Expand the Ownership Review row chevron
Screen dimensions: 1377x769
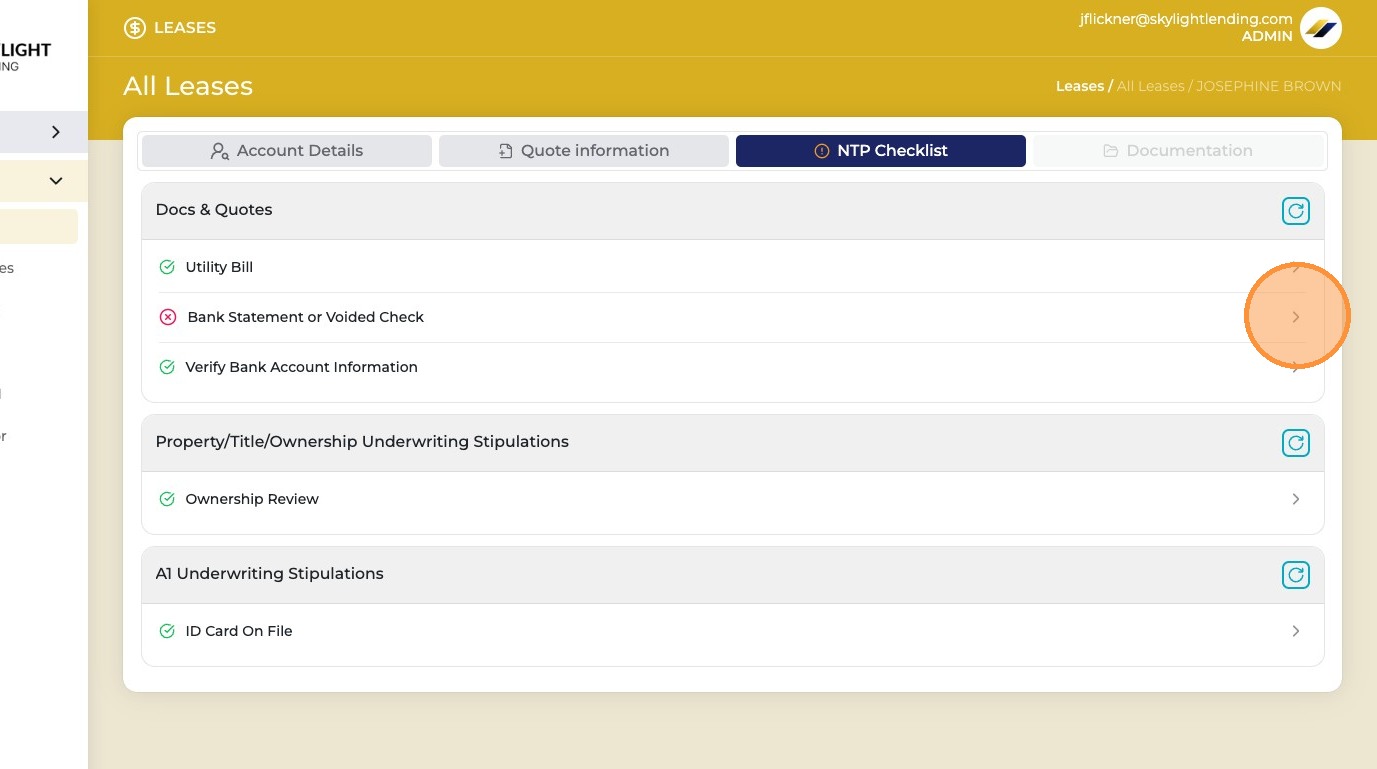tap(1296, 499)
